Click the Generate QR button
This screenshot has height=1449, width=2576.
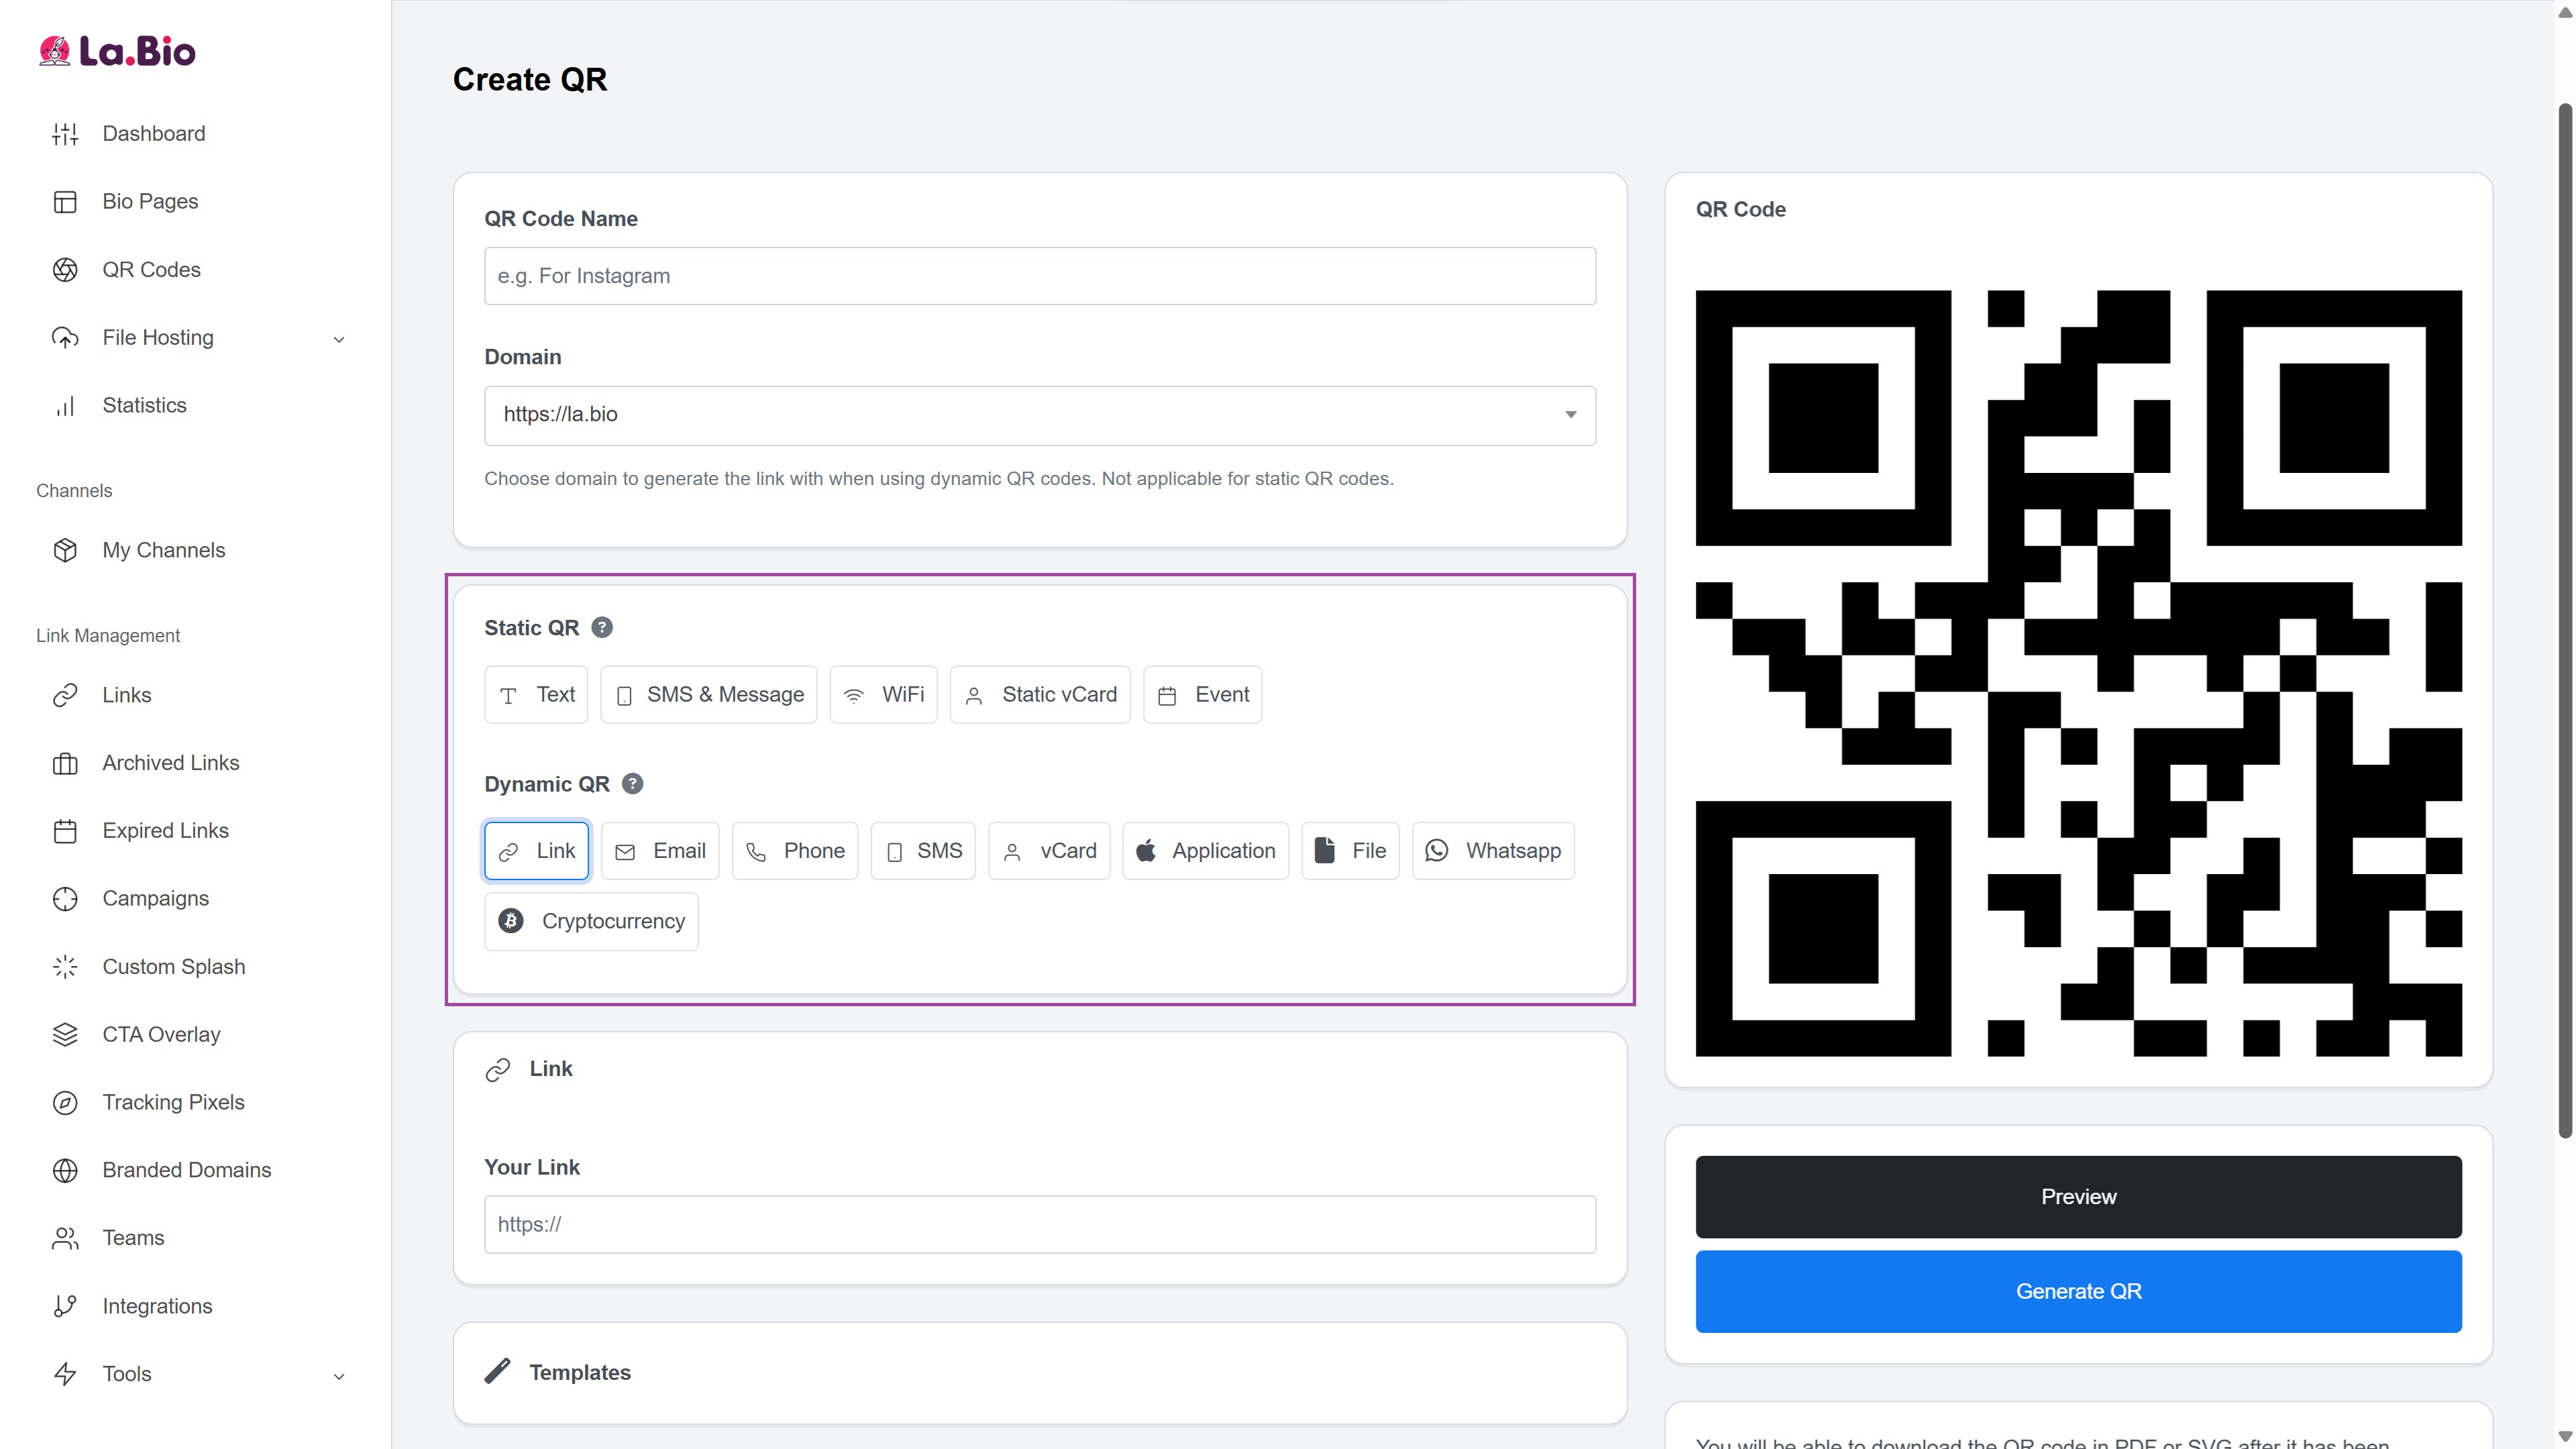2077,1291
